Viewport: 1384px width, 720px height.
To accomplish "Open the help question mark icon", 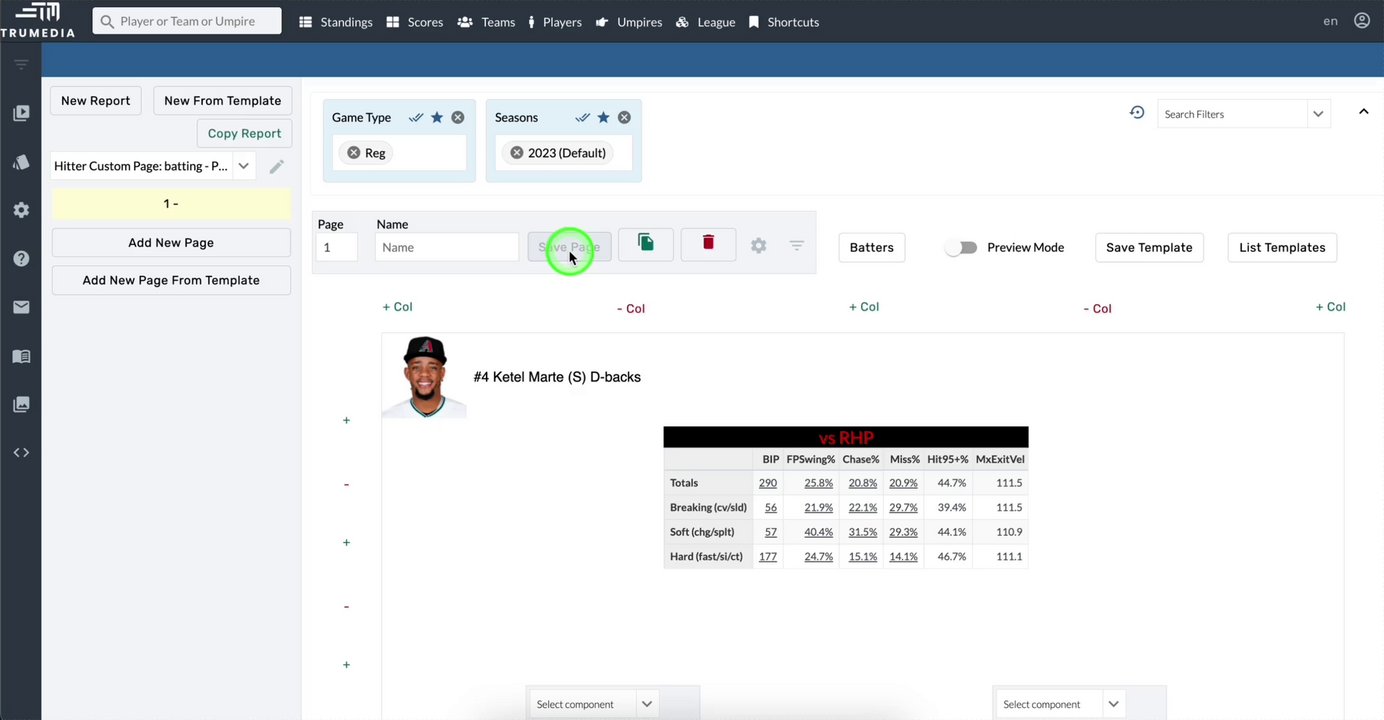I will pyautogui.click(x=21, y=258).
